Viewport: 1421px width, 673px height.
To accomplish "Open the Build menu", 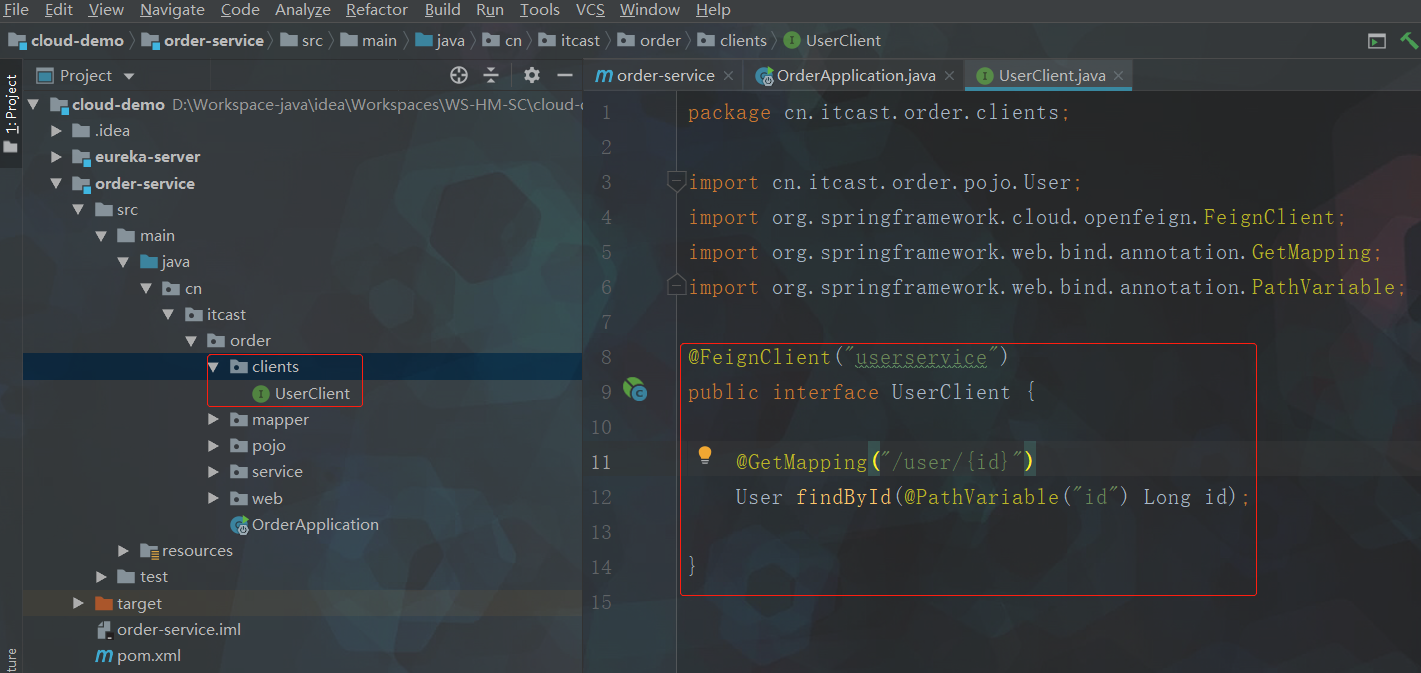I will (x=442, y=10).
